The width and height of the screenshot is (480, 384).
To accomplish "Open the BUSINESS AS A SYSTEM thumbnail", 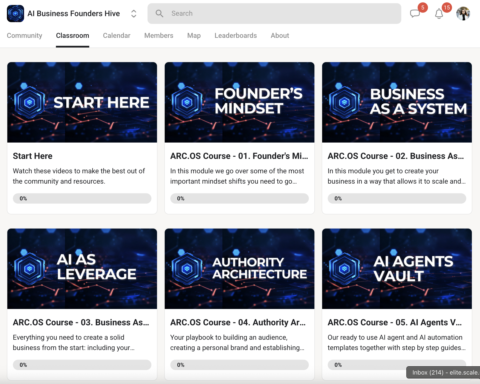I will click(x=397, y=102).
